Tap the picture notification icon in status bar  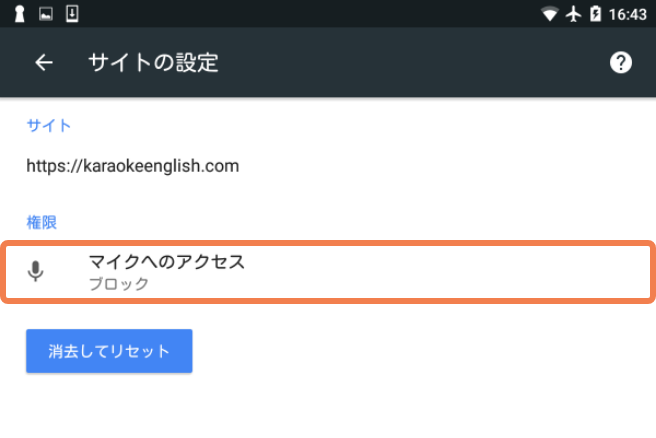[x=46, y=14]
